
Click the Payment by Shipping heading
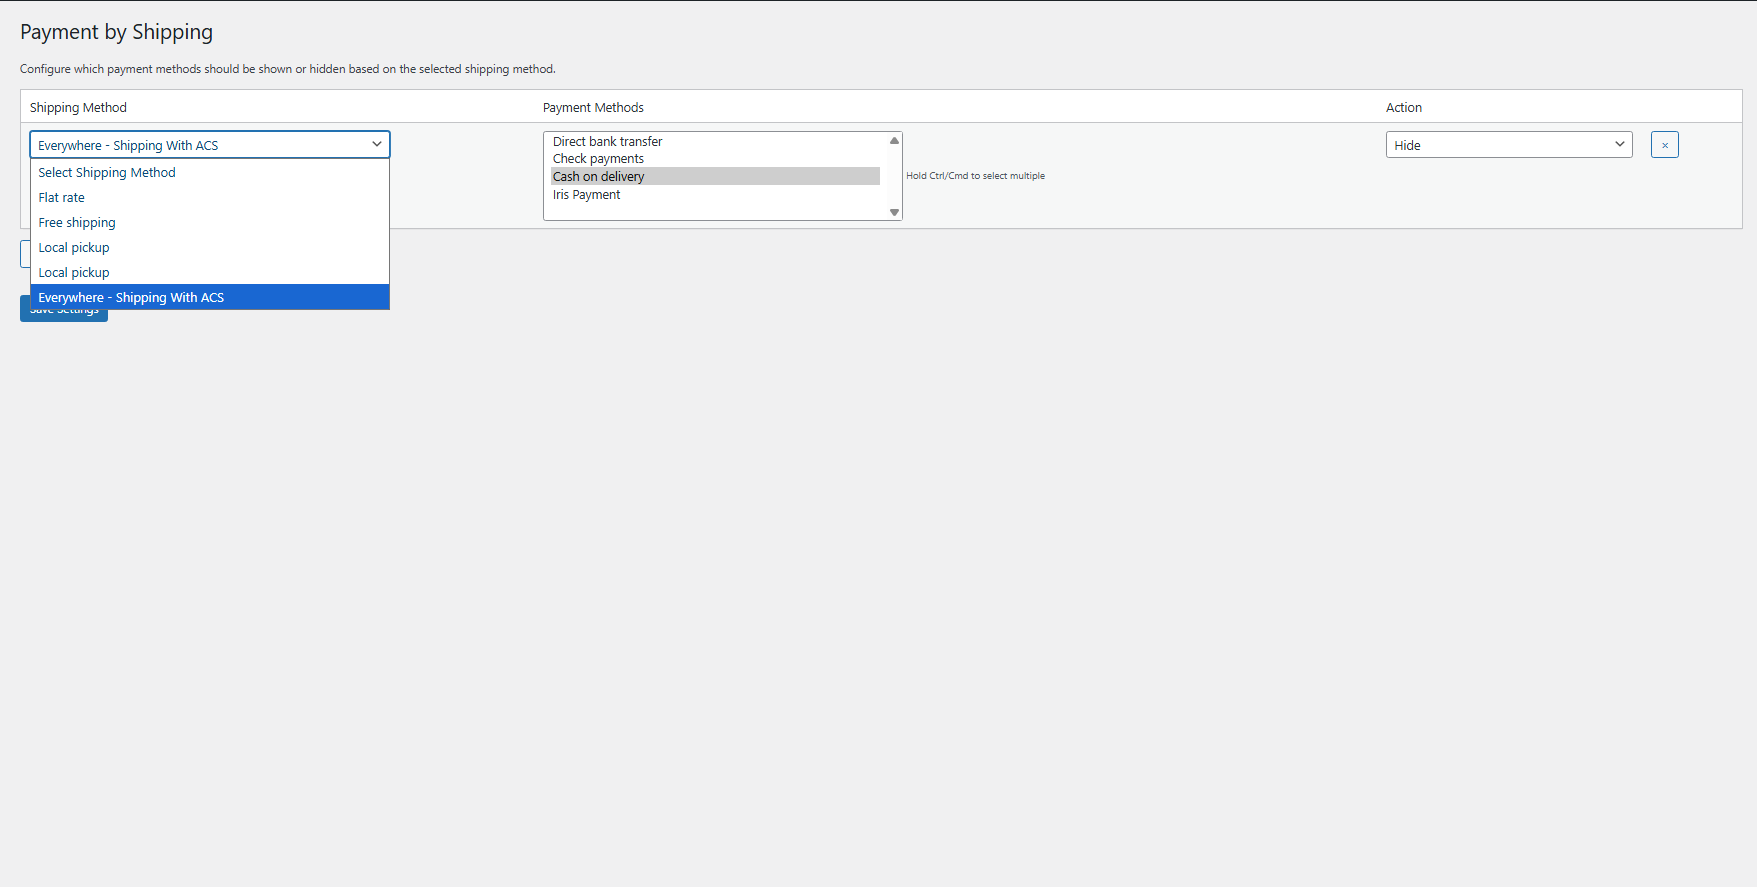point(116,32)
